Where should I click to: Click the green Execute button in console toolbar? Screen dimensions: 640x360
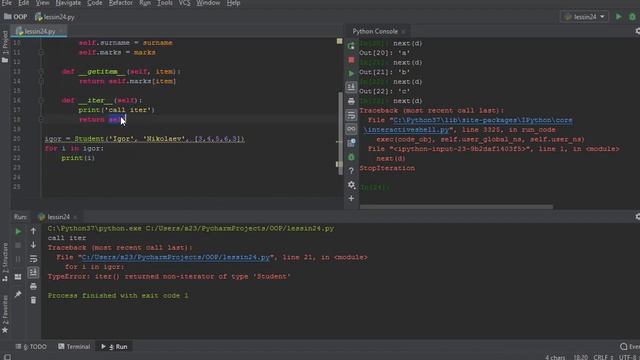pos(351,73)
